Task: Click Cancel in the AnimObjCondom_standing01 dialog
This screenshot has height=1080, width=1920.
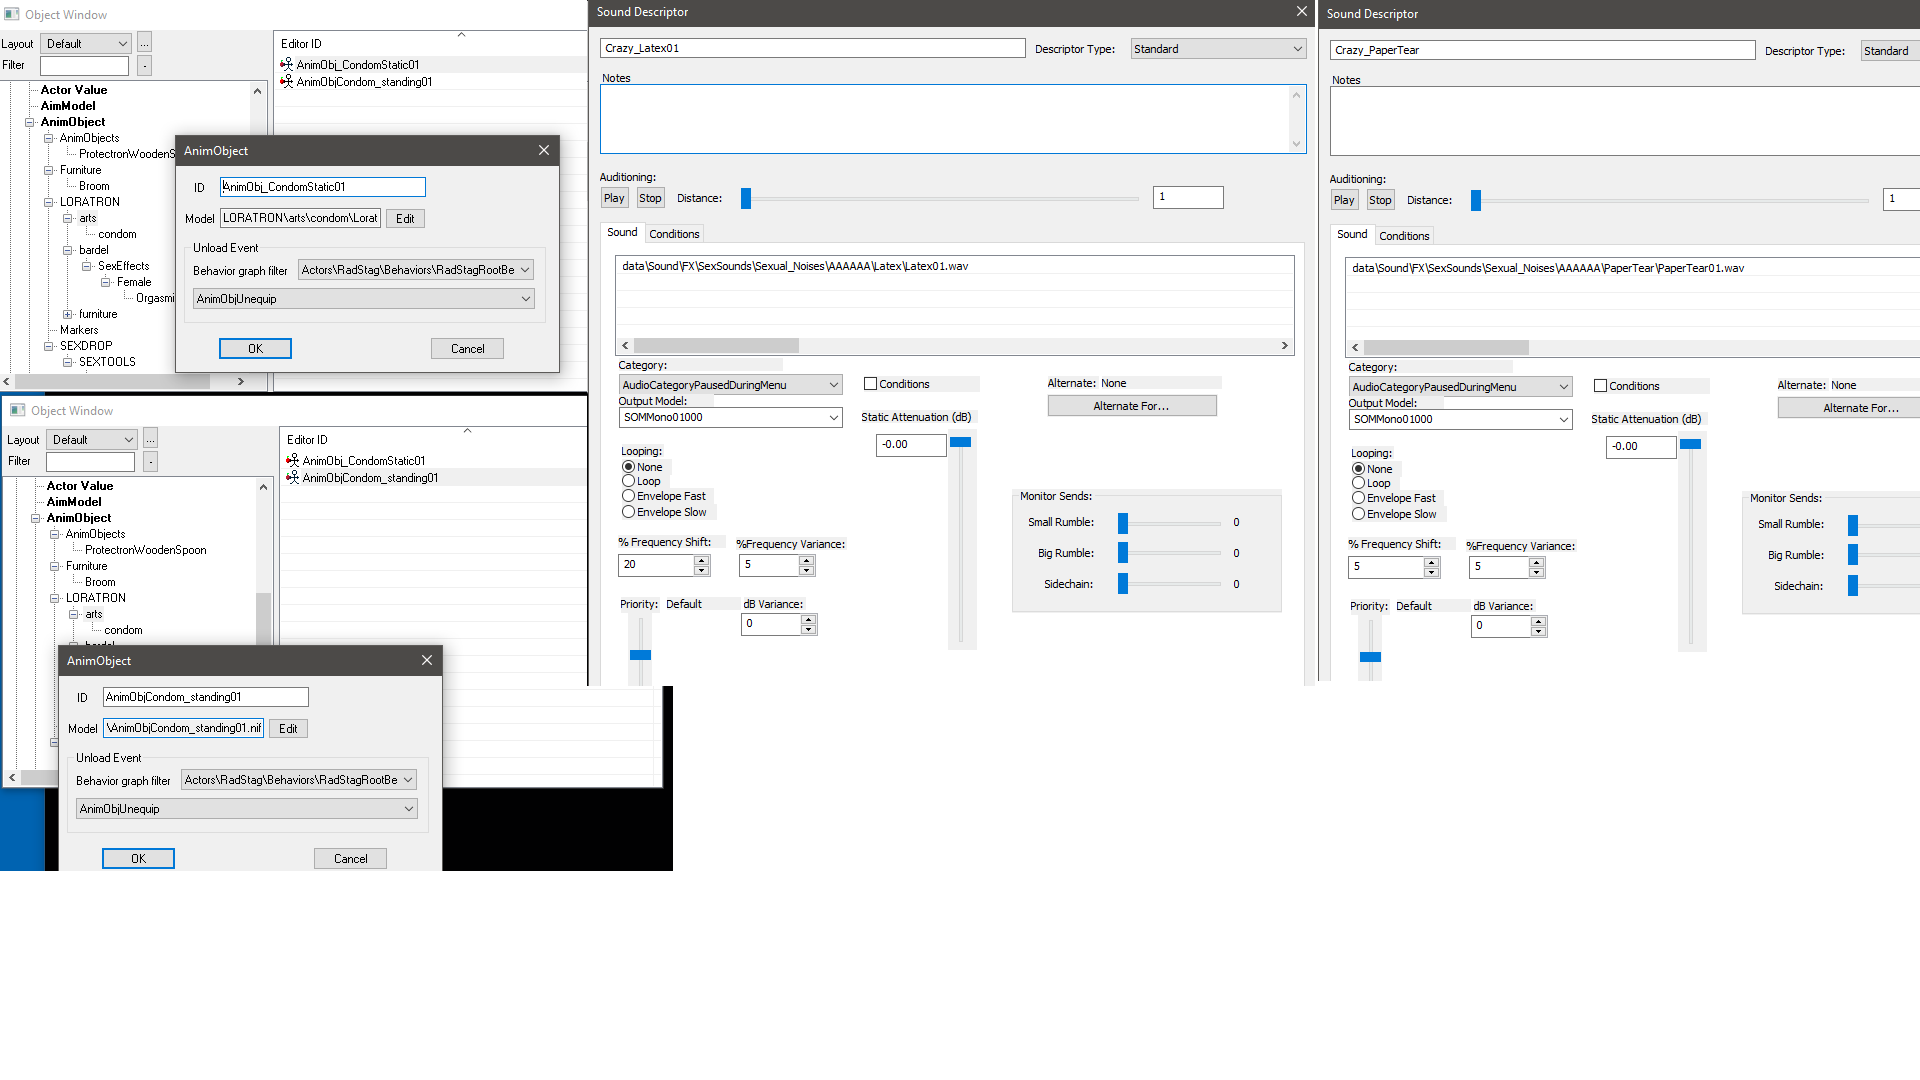Action: pos(350,859)
